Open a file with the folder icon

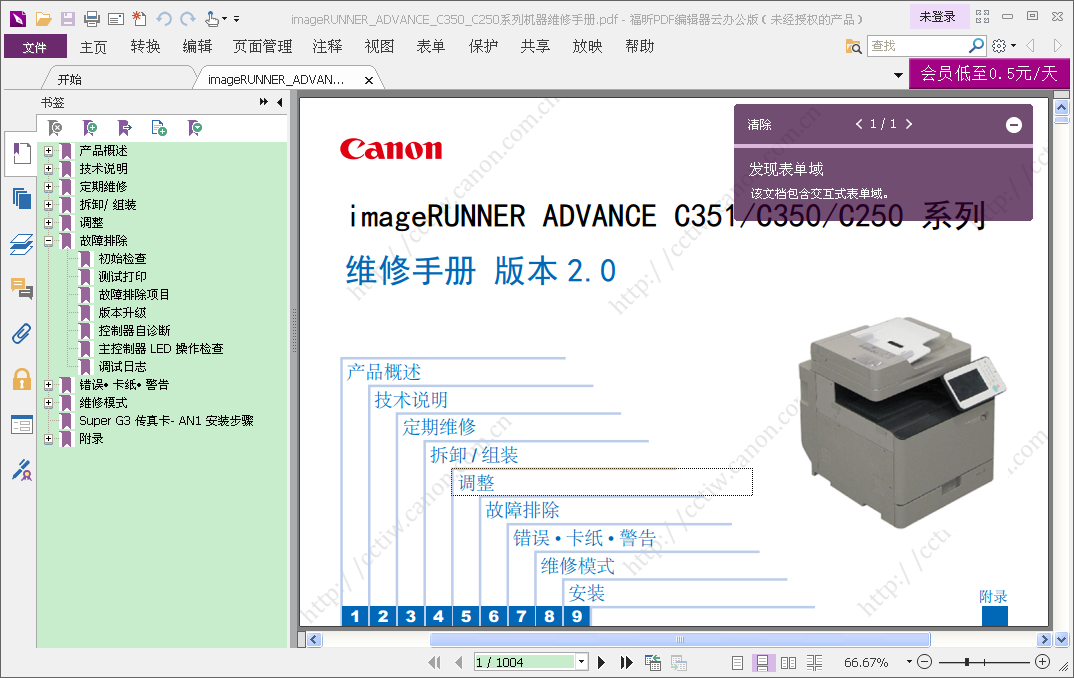click(44, 18)
